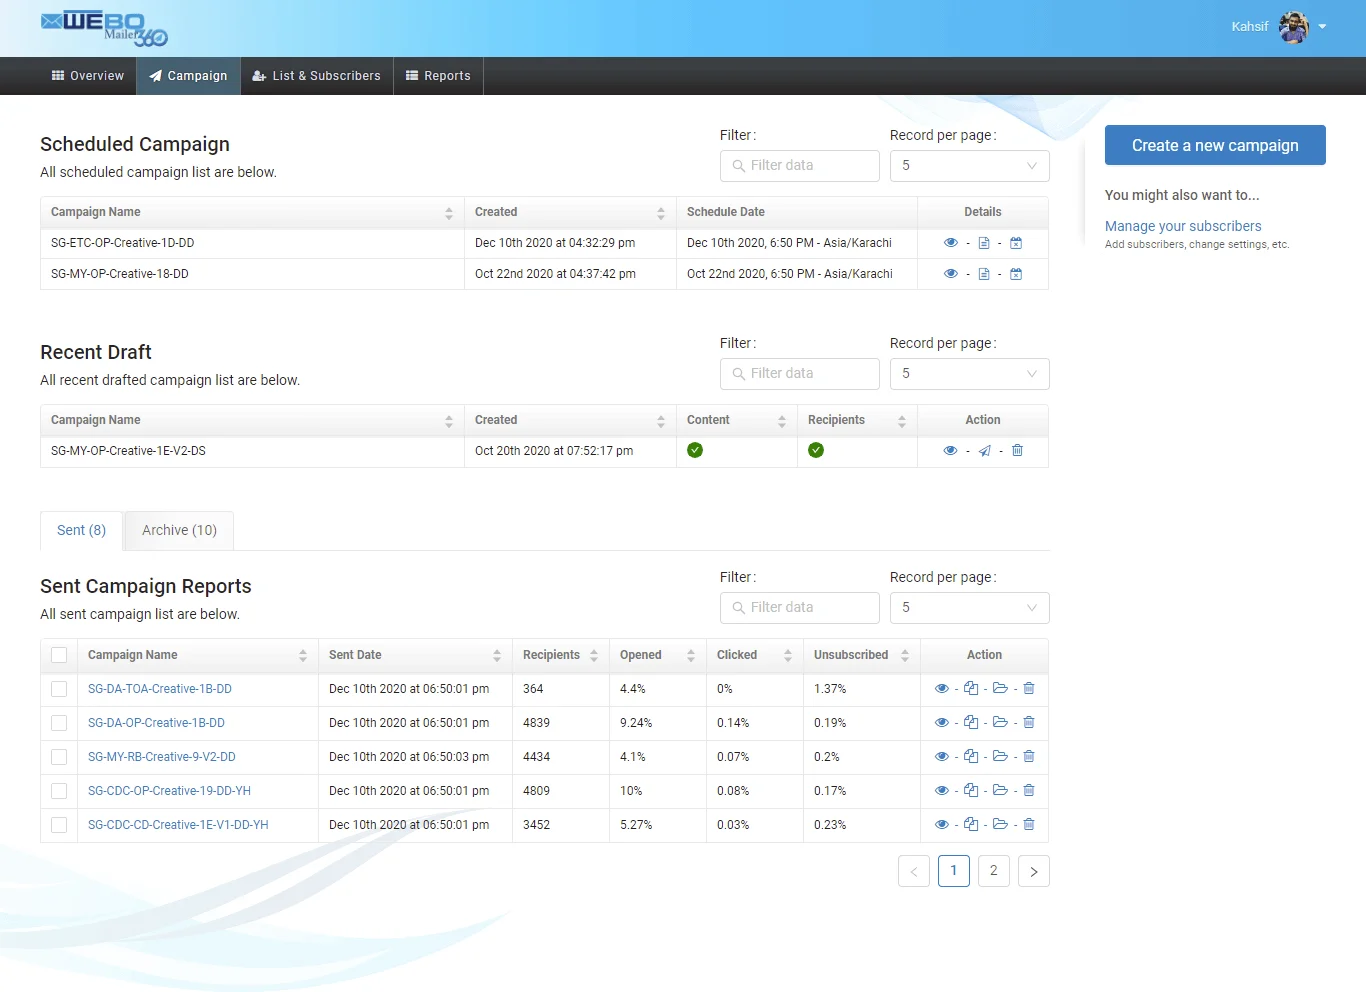Screen dimensions: 1366x992
Task: Open Scheduled Campaign record per page dropdown
Action: click(969, 166)
